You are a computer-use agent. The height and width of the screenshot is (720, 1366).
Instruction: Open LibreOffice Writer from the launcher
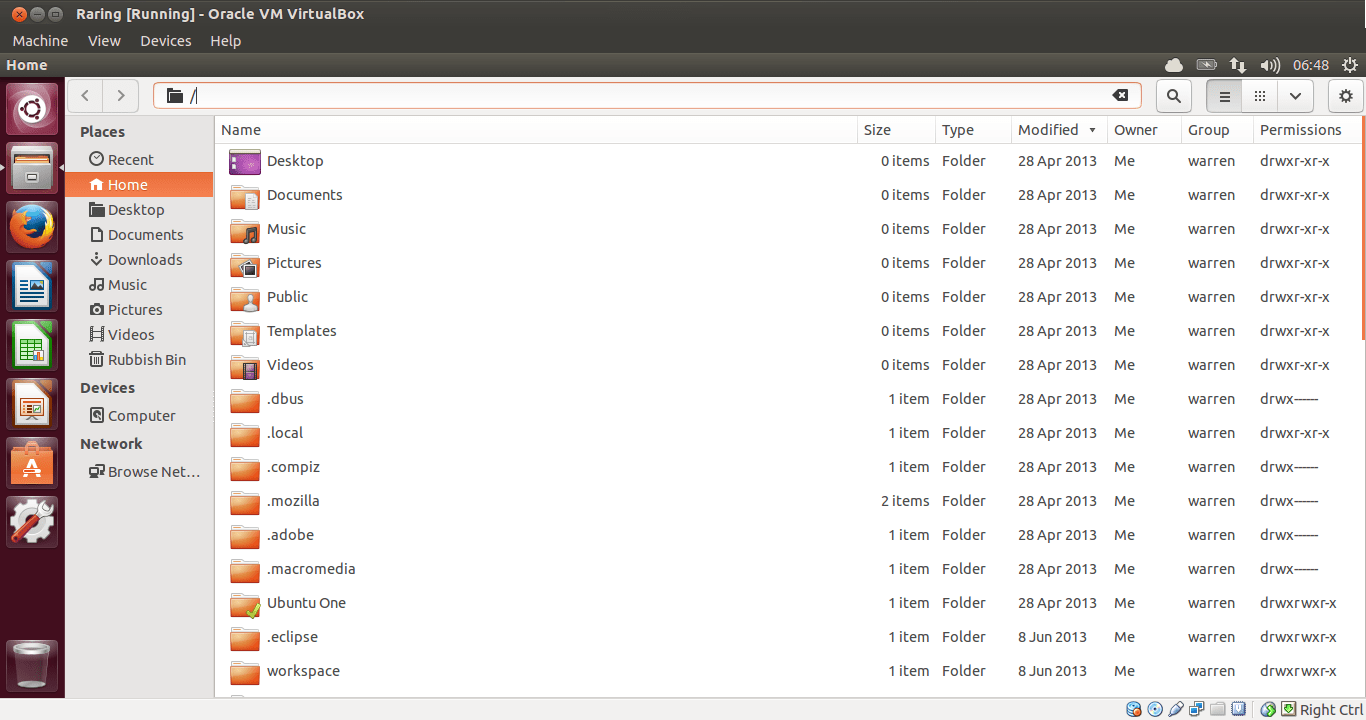point(33,286)
